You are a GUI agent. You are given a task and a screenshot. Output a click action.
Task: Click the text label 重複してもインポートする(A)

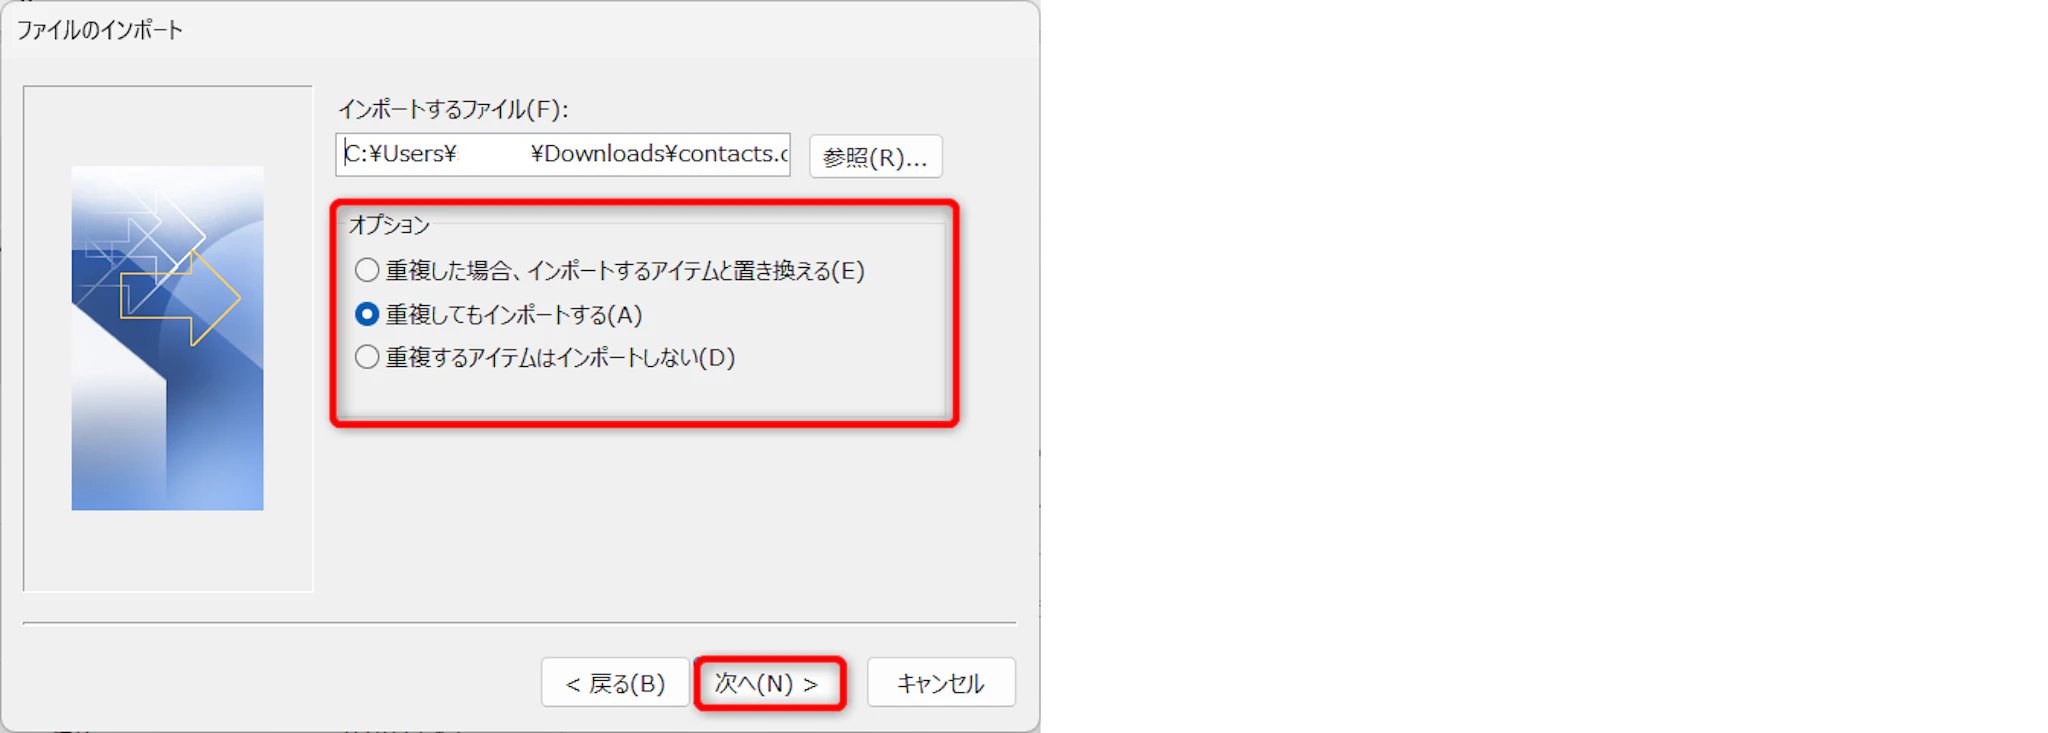click(x=514, y=315)
